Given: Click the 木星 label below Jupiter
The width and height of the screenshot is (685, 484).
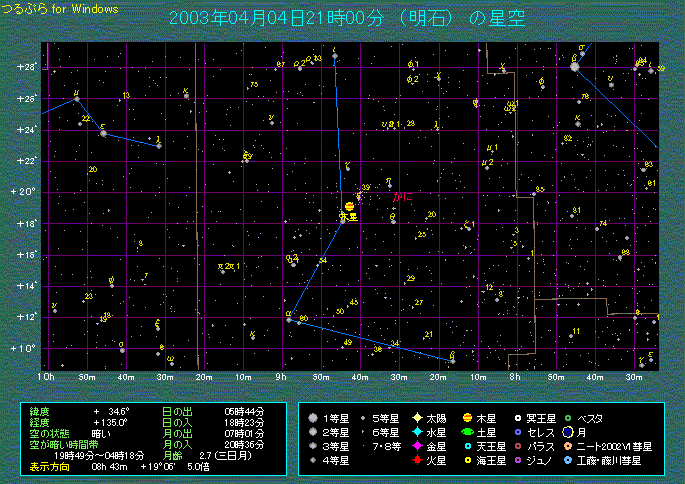Looking at the screenshot, I should coord(348,216).
